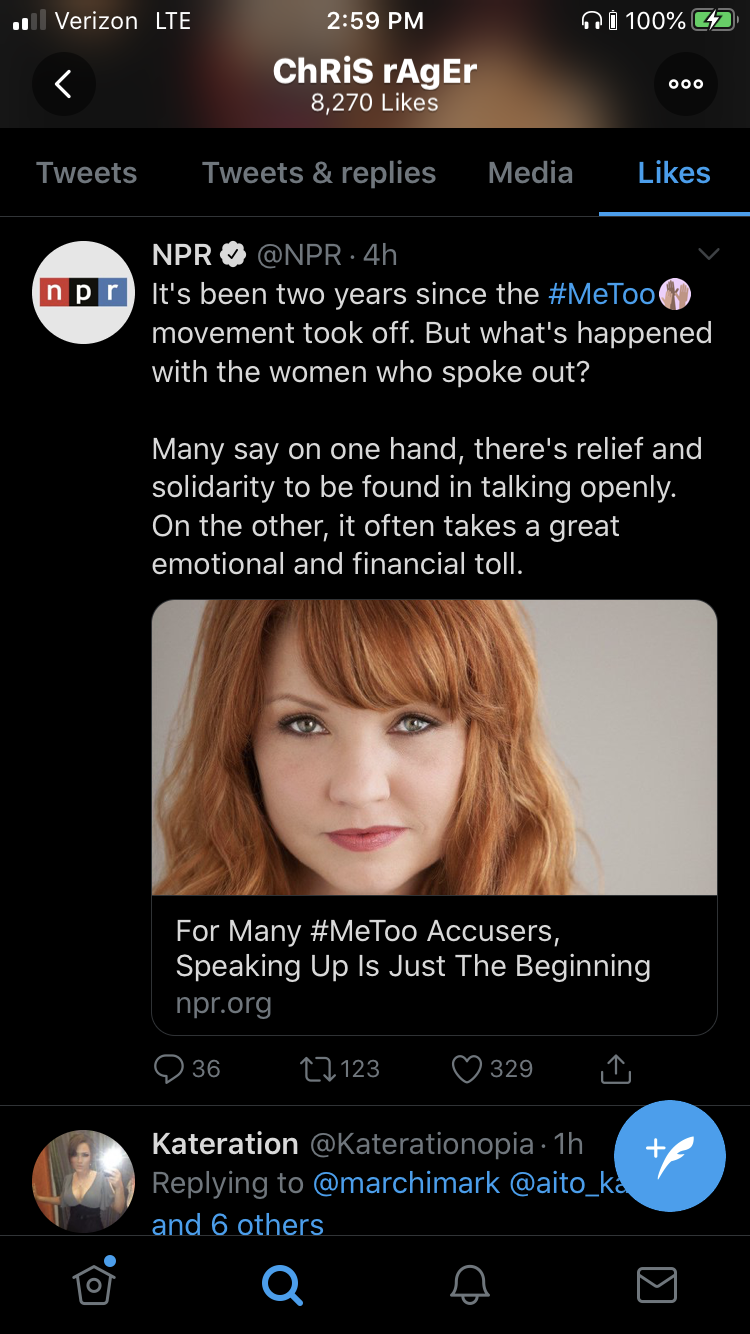Share the NPR tweet

coord(616,1069)
